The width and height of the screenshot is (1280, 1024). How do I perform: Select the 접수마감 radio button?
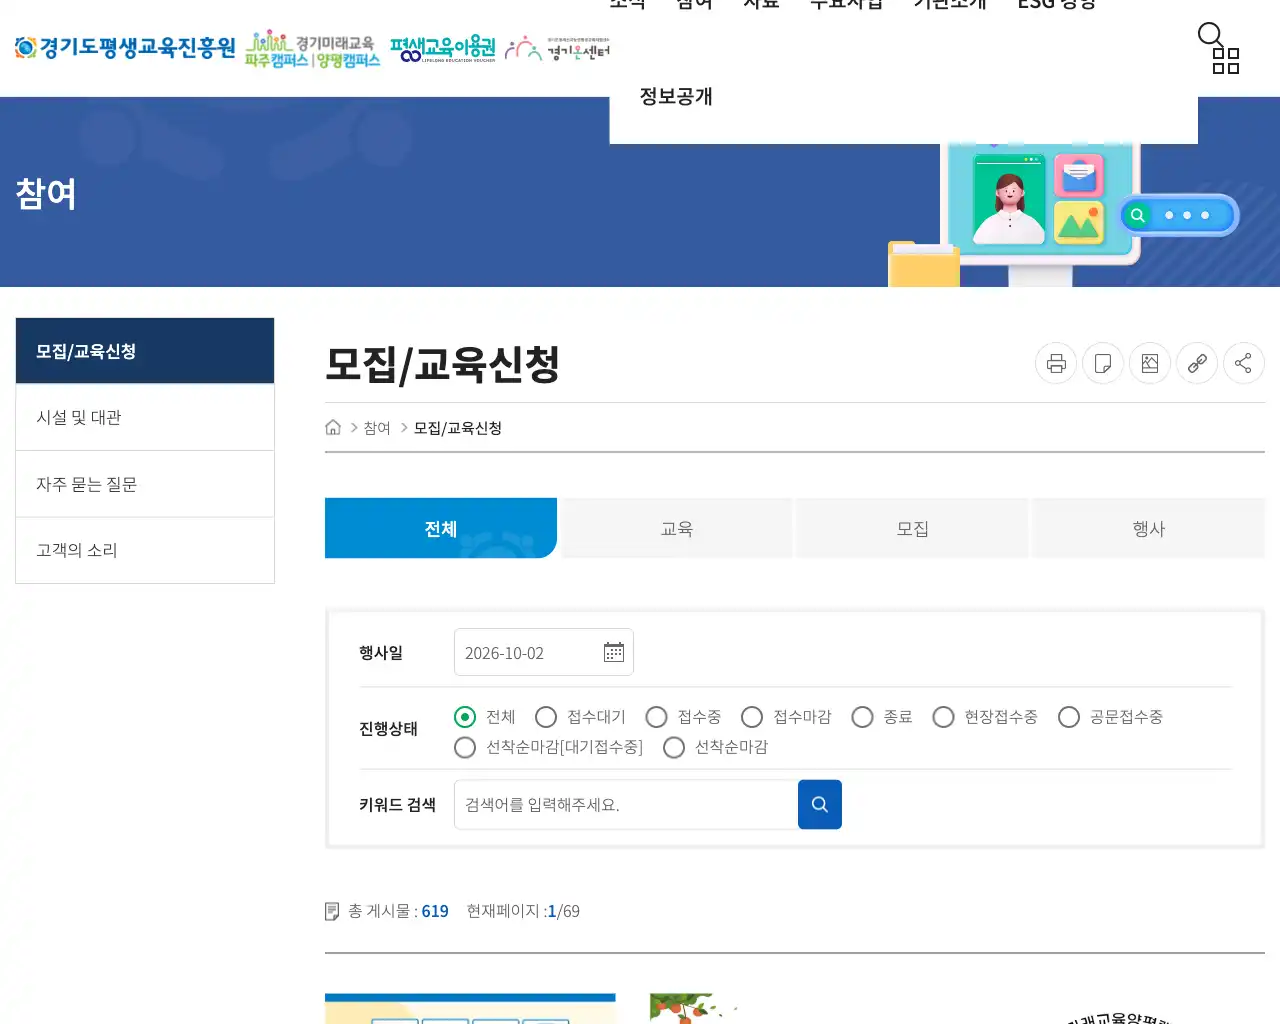tap(752, 717)
